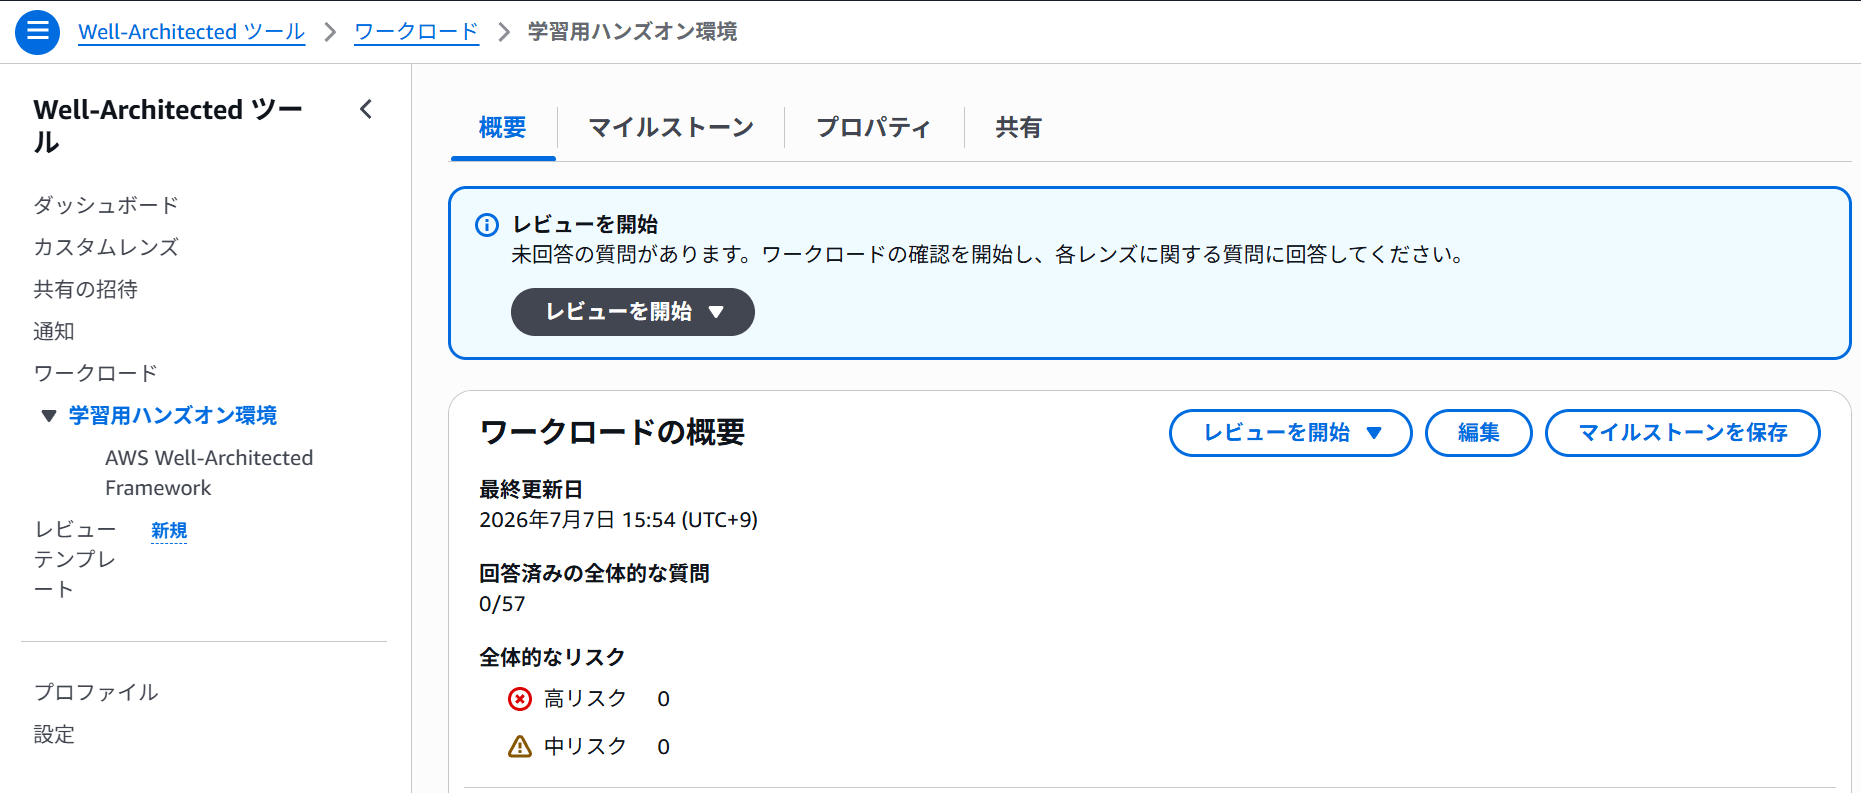The height and width of the screenshot is (793, 1861).
Task: Open the ワークロード breadcrumb link
Action: pos(416,32)
